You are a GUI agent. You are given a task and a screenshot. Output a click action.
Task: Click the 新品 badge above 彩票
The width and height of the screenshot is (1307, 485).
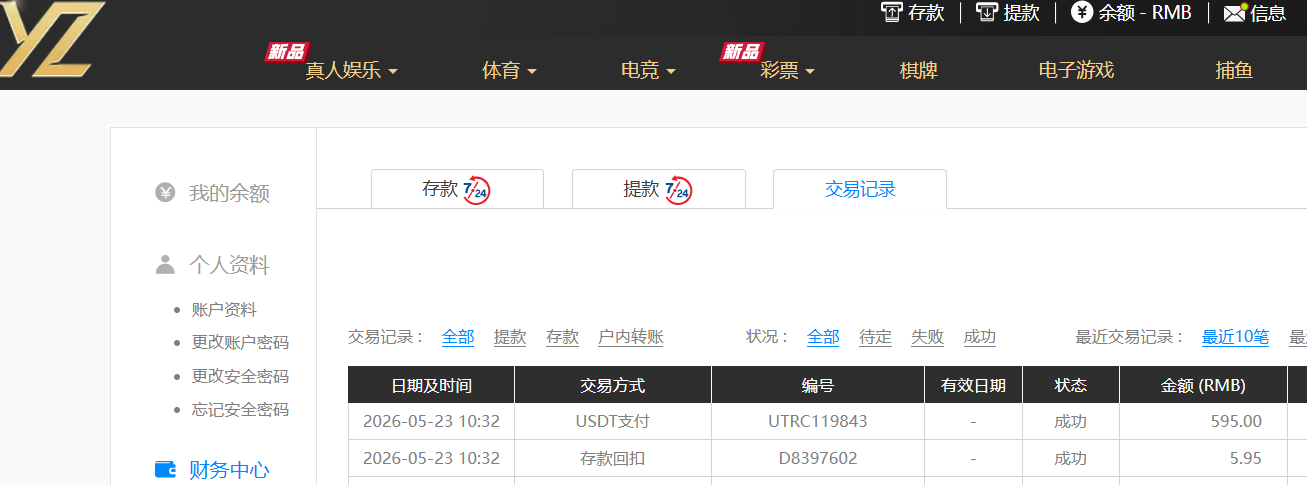pos(742,51)
